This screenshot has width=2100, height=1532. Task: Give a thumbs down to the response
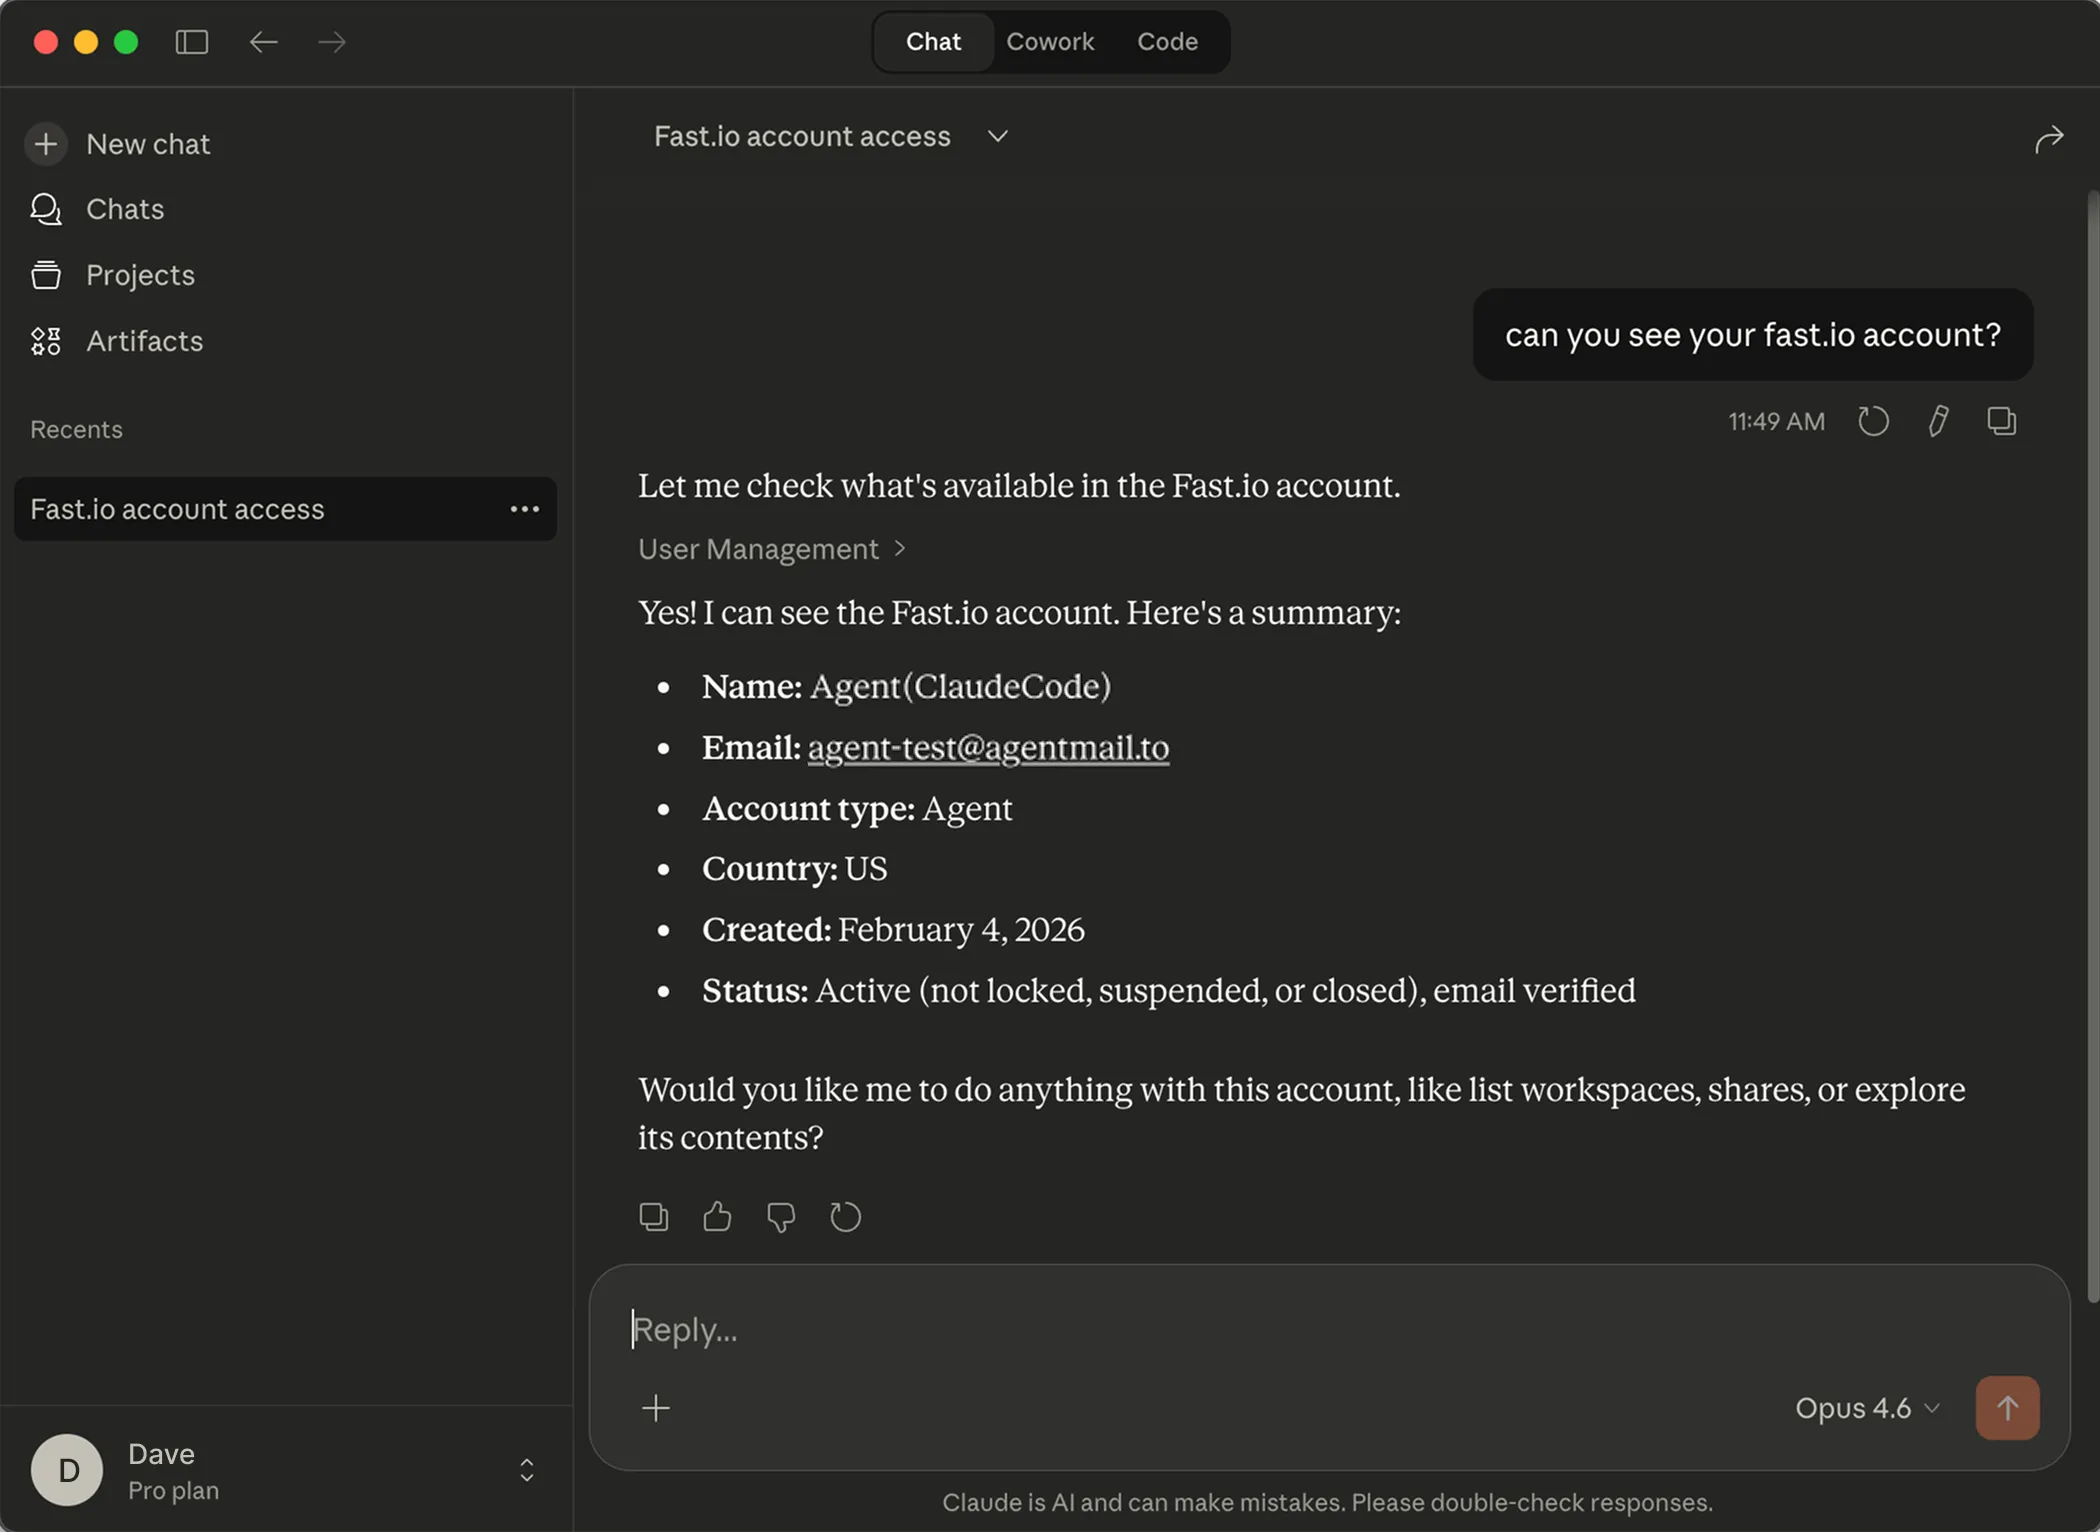pos(781,1216)
